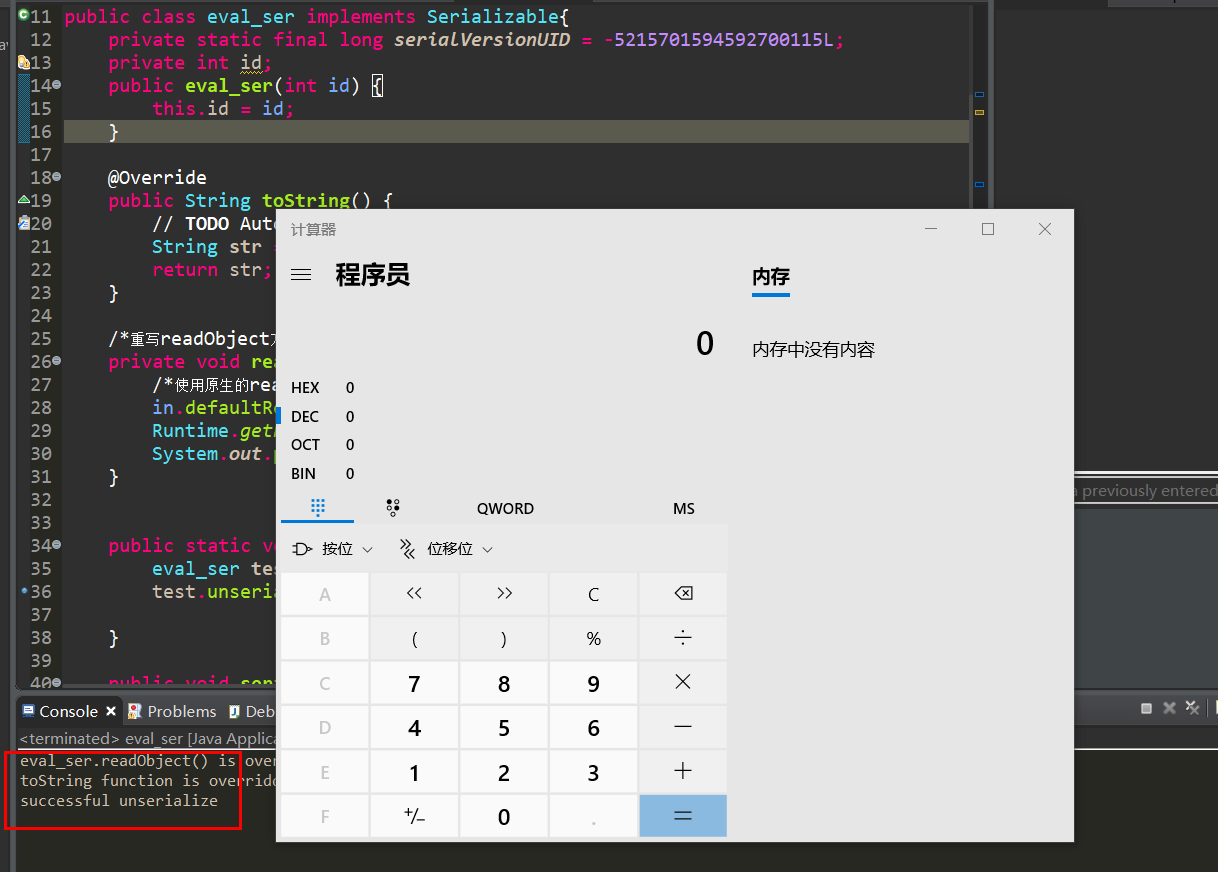Toggle the QWORD word size
This screenshot has height=872, width=1218.
point(505,508)
